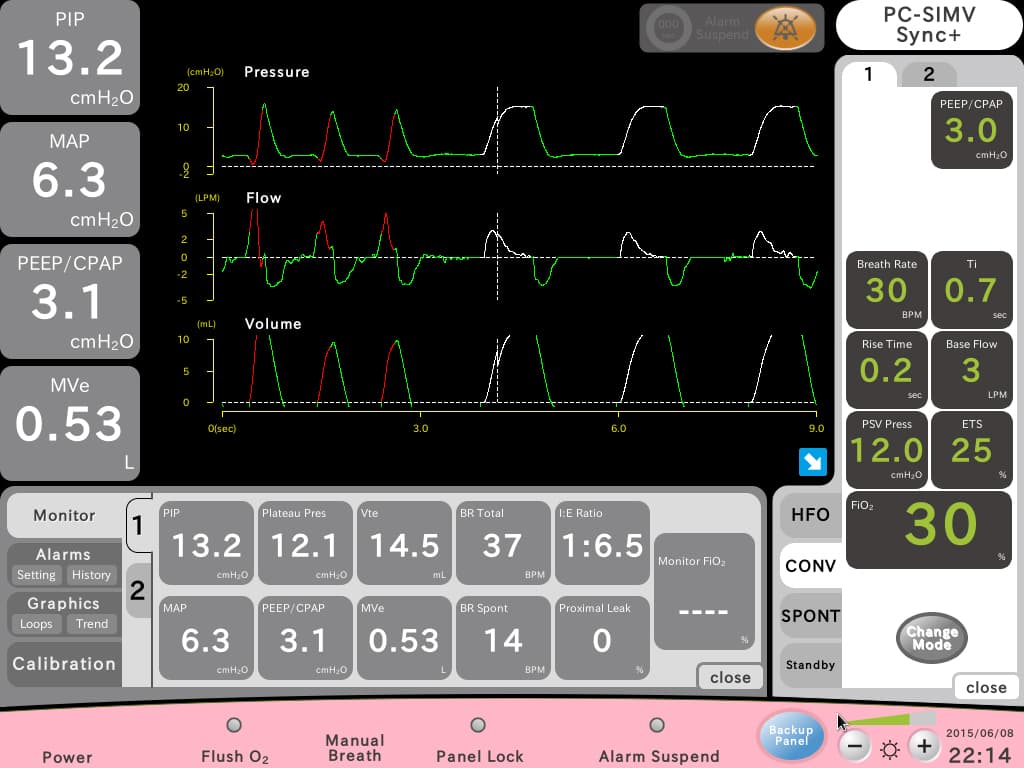Increase brightness with the plus button
The image size is (1024, 768).
923,746
